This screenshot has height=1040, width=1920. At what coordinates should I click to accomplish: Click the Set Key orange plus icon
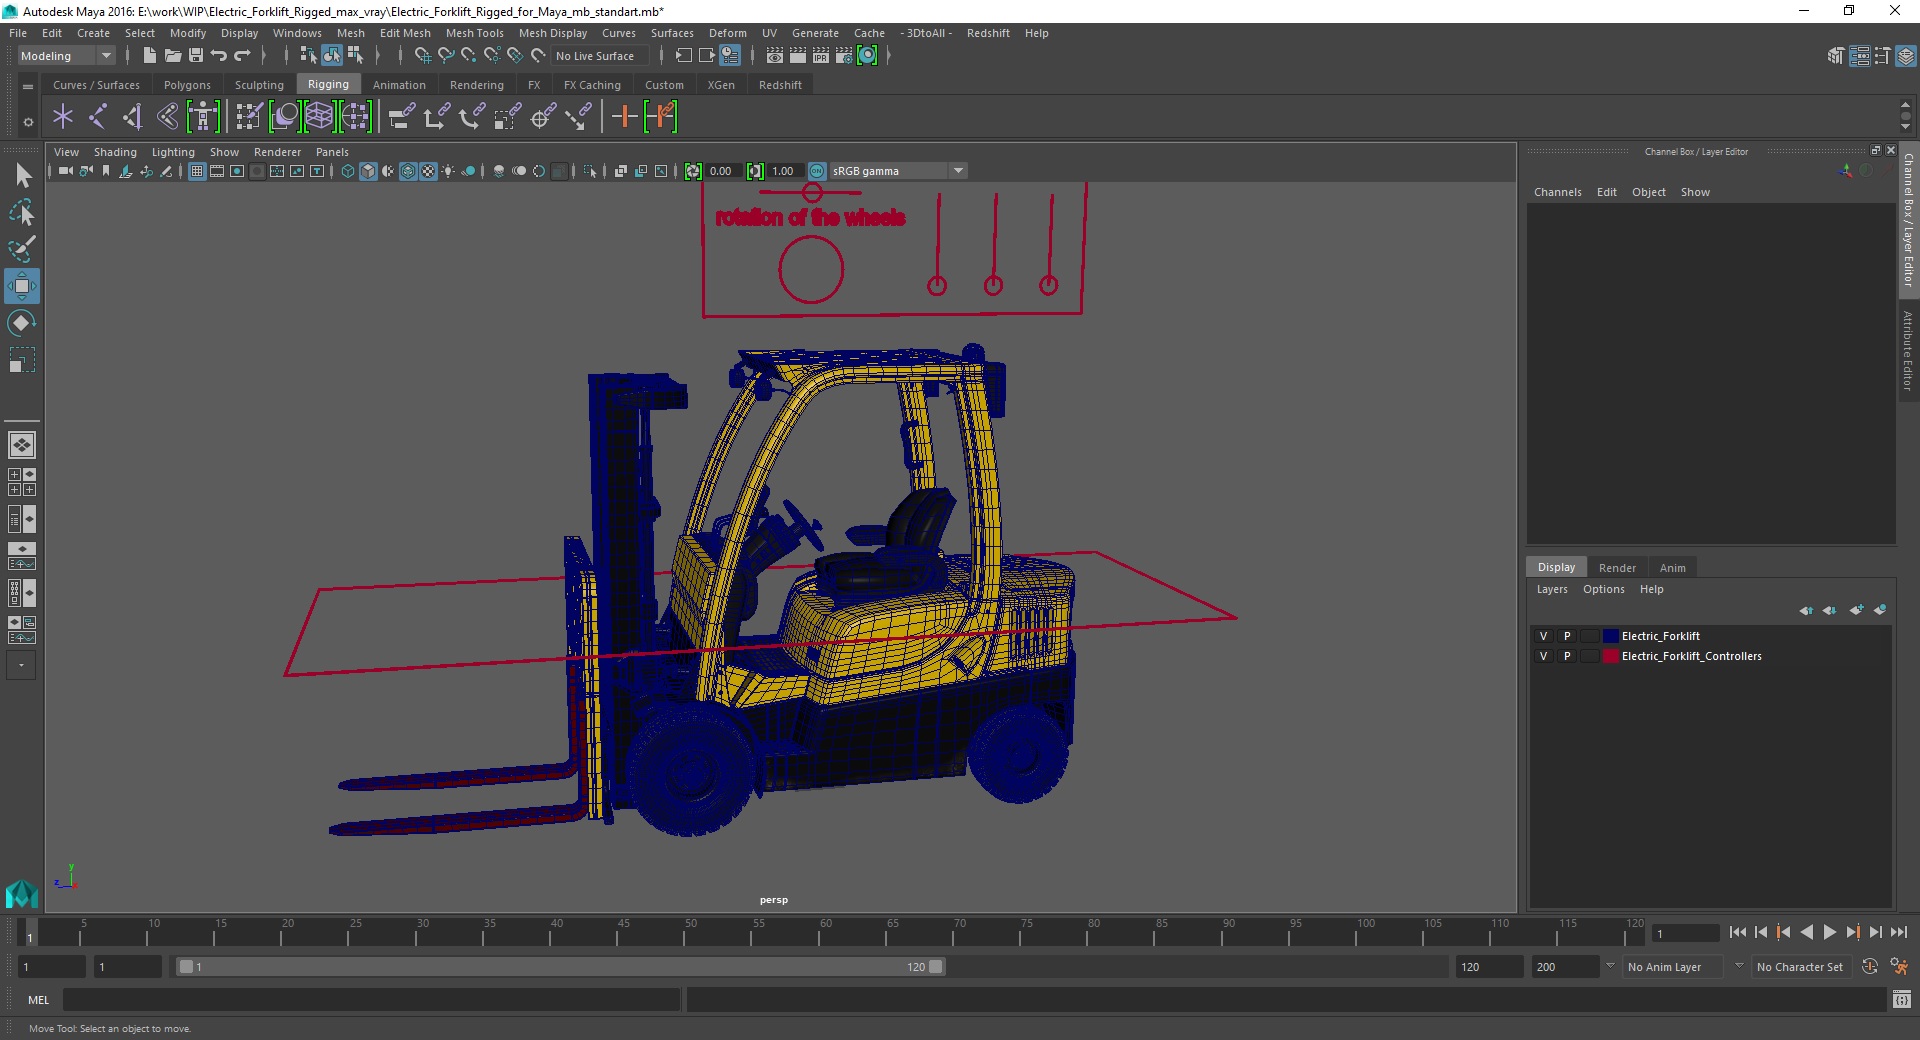(x=624, y=117)
